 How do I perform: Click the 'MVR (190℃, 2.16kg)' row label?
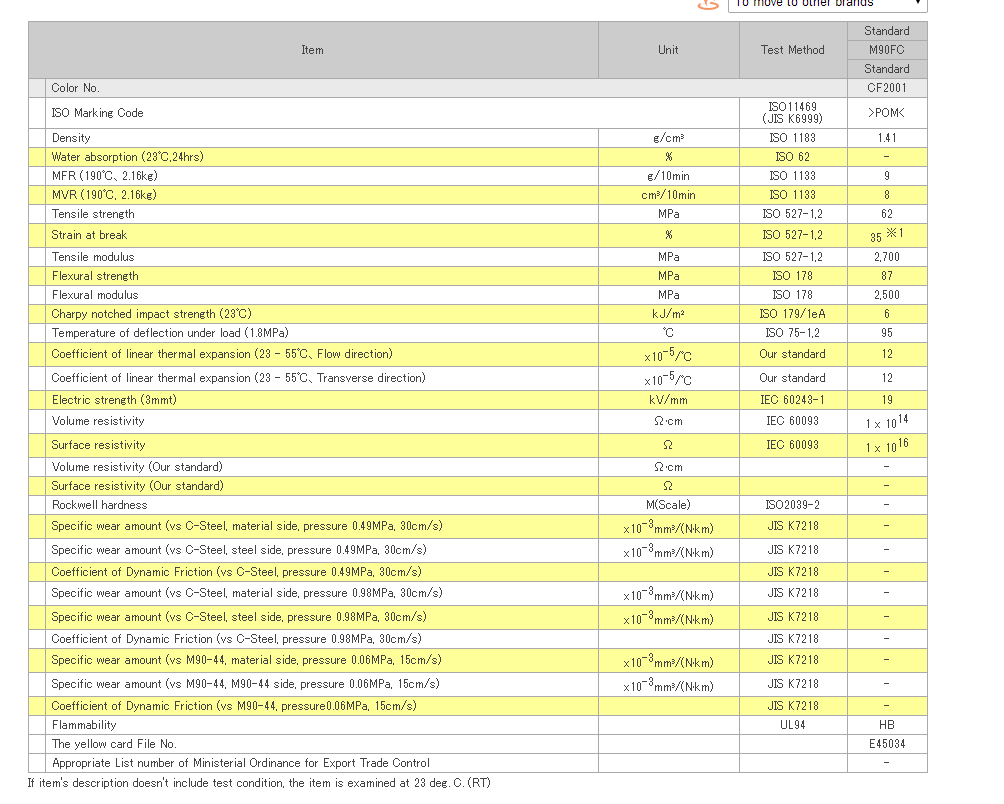tap(104, 195)
